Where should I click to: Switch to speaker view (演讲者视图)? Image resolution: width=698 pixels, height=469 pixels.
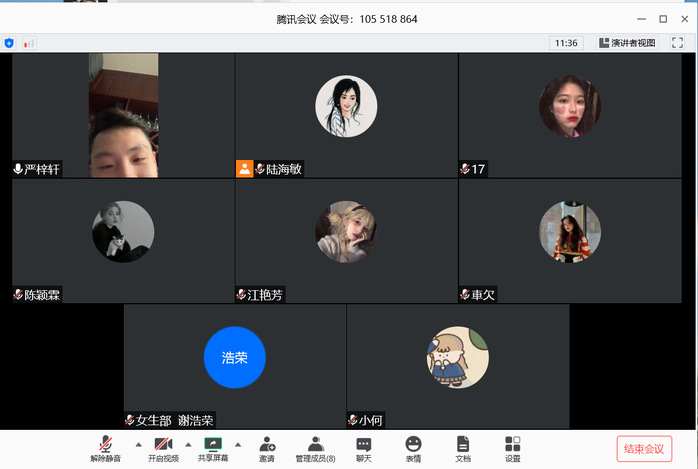627,43
